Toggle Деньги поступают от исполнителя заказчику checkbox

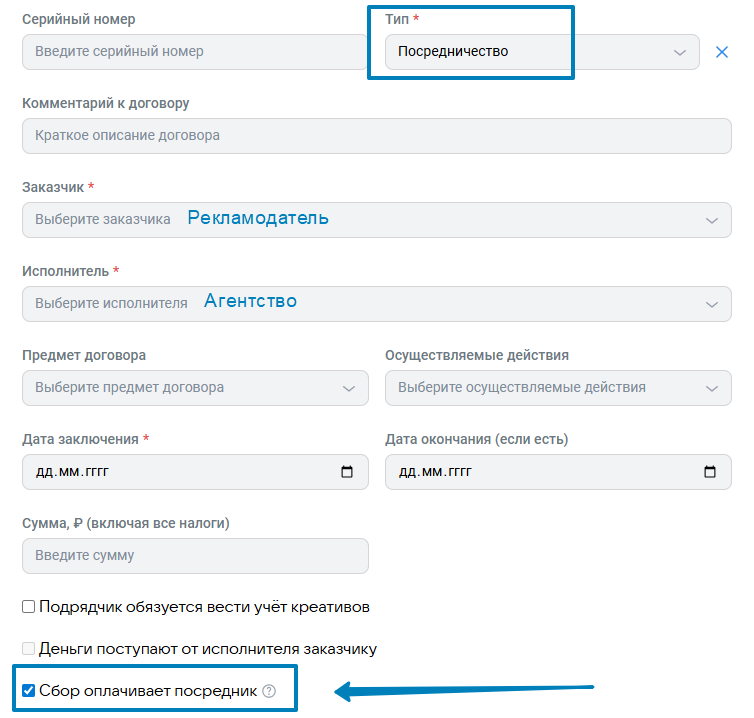tap(28, 648)
